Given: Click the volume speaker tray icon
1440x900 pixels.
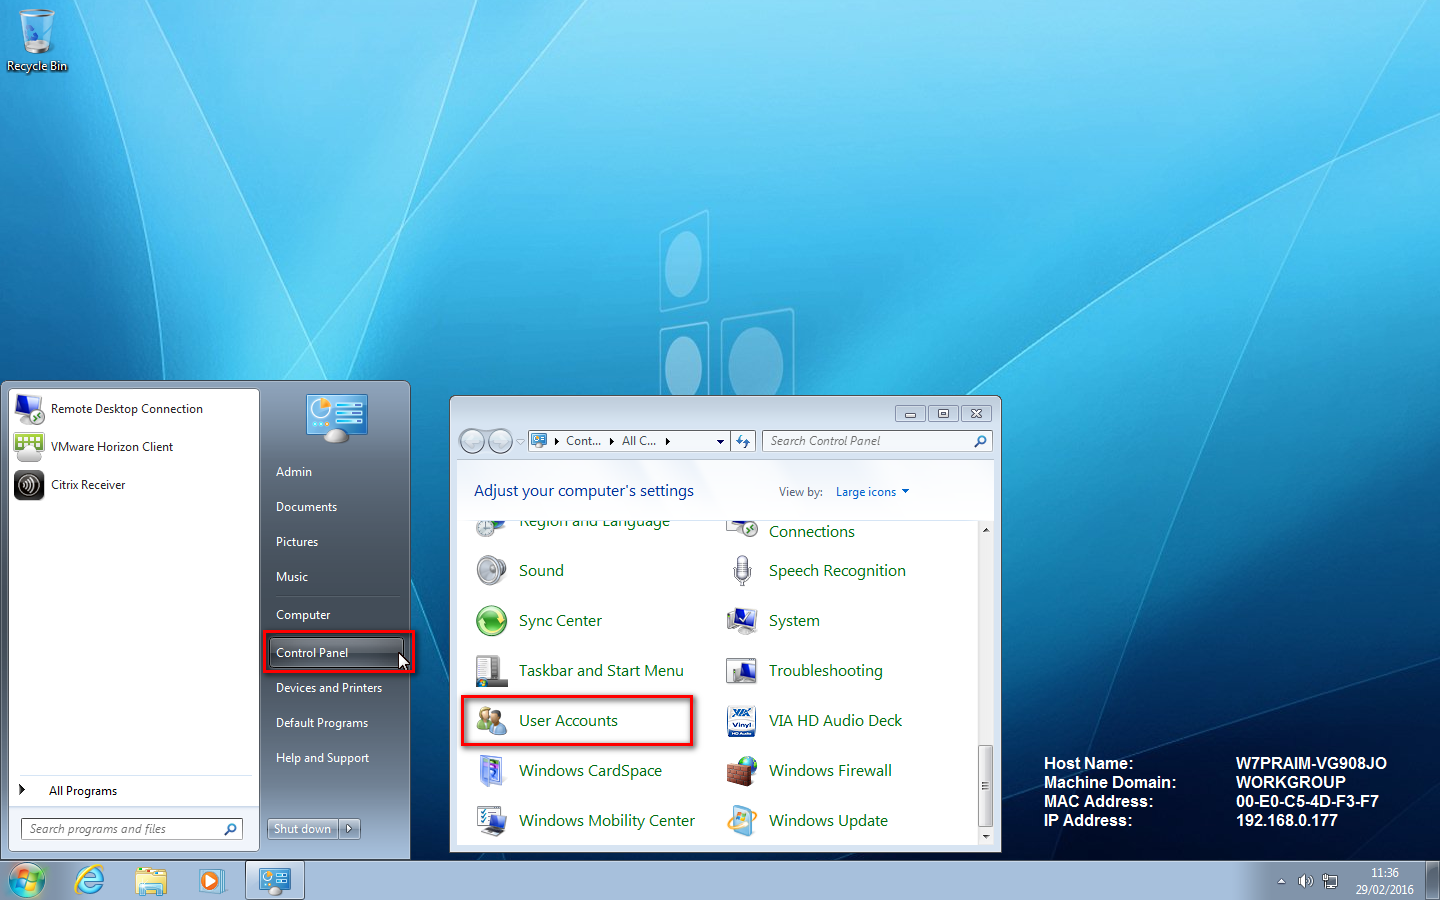Looking at the screenshot, I should [x=1305, y=881].
